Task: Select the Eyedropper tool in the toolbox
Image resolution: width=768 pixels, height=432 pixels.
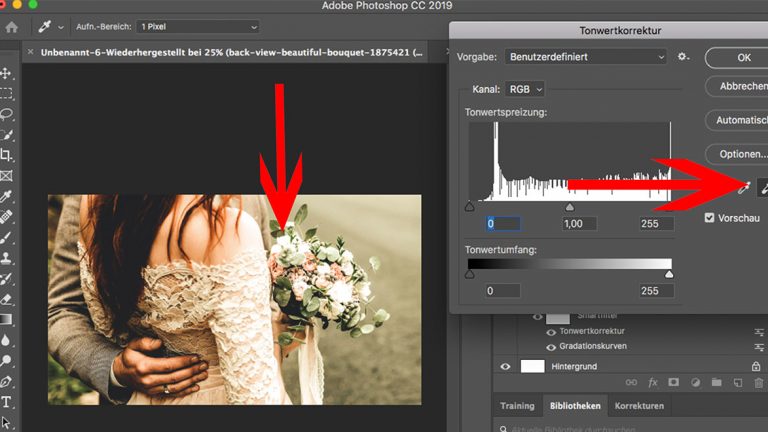Action: (6, 196)
